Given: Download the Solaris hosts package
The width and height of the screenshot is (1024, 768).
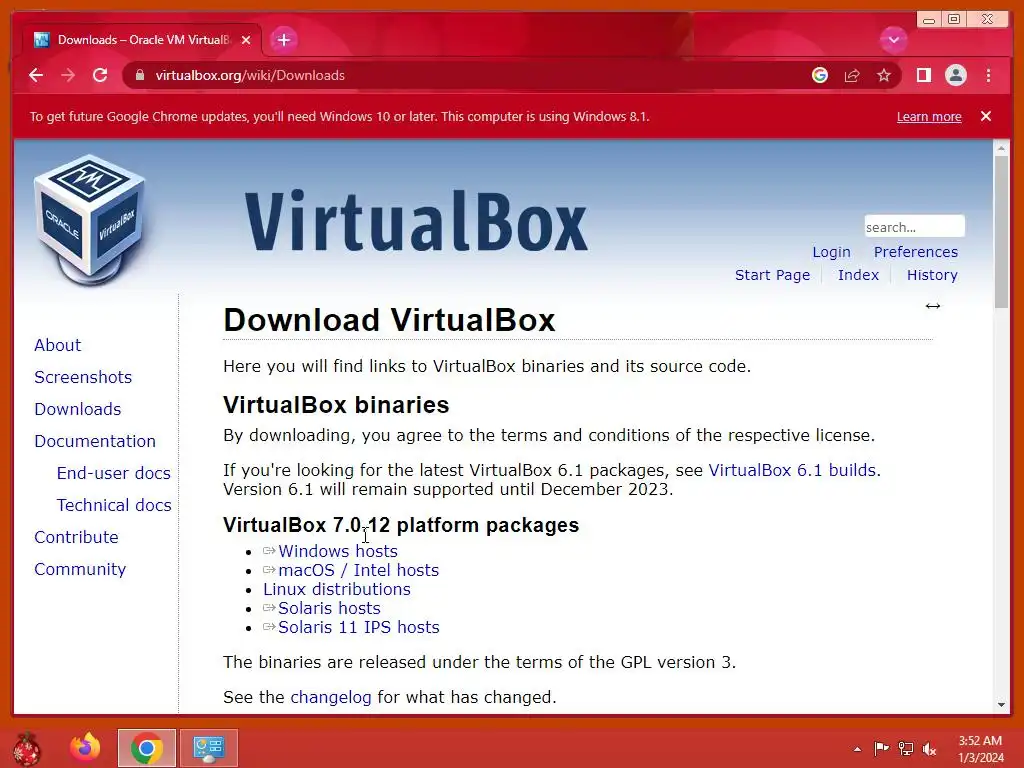Looking at the screenshot, I should pyautogui.click(x=329, y=608).
